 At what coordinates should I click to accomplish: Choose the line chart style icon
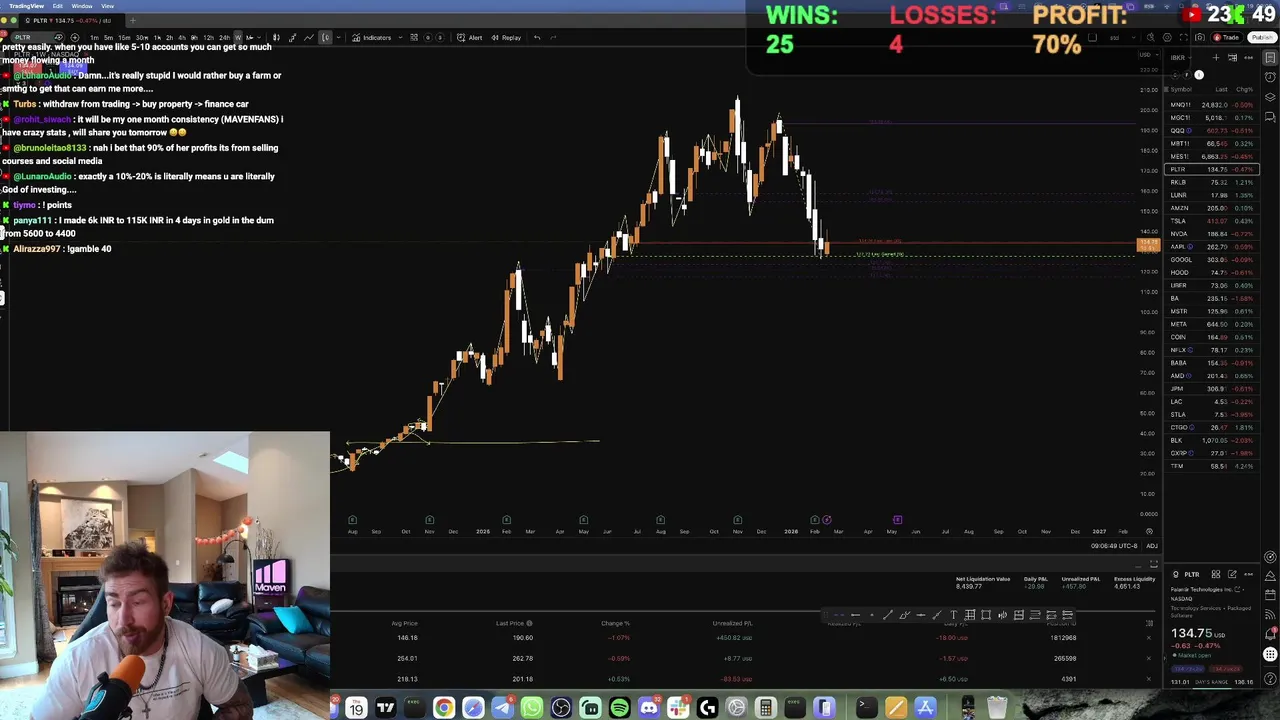(309, 38)
